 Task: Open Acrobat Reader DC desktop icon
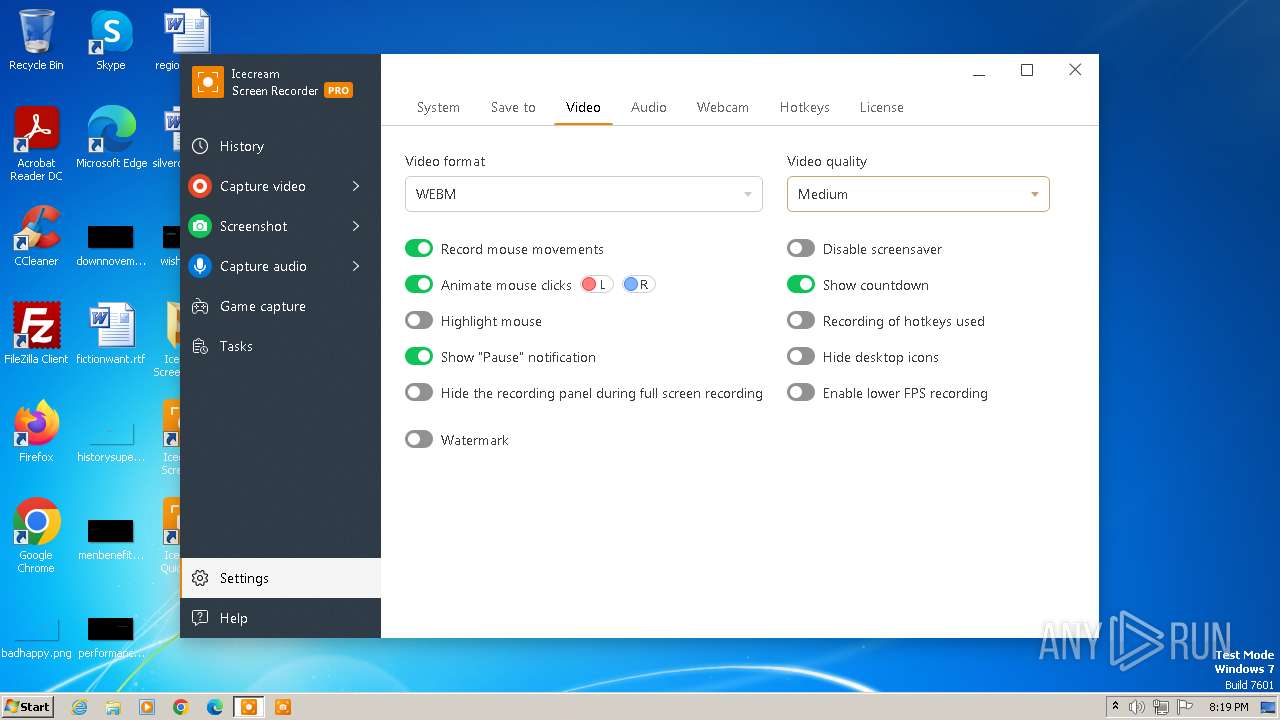coord(36,143)
